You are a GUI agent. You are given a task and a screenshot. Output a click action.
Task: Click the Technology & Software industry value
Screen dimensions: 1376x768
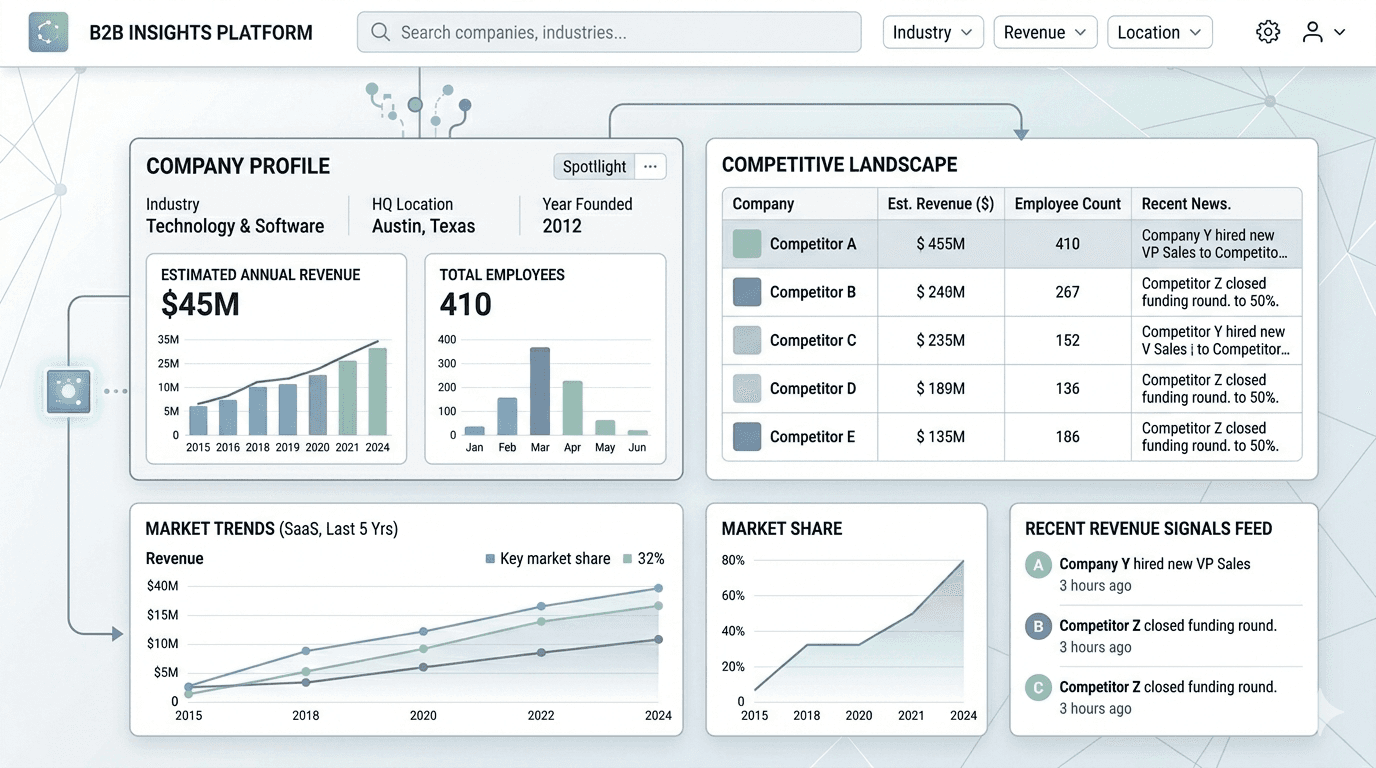(x=235, y=226)
